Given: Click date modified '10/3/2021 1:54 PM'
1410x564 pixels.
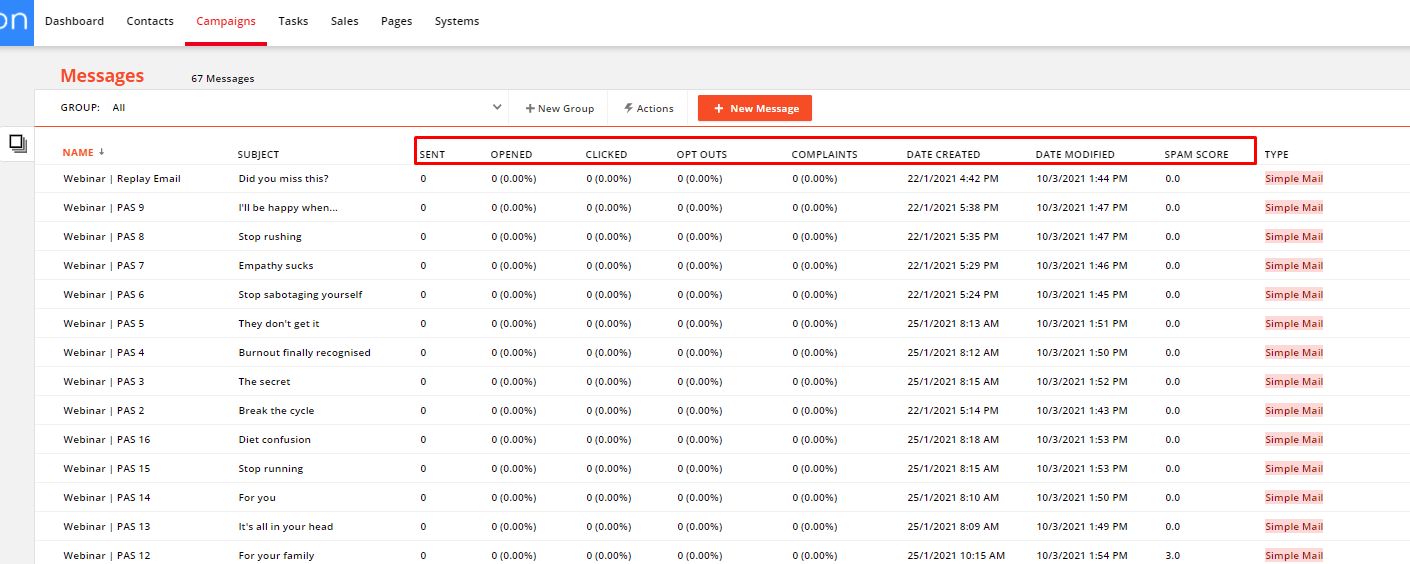Looking at the screenshot, I should (x=1082, y=556).
